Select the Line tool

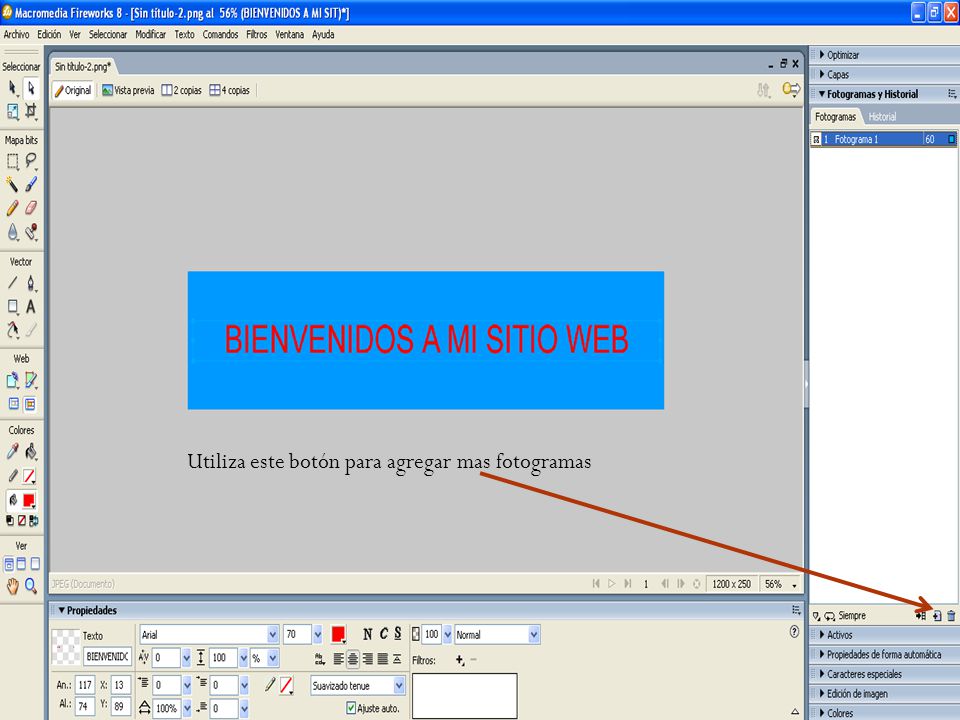12,283
